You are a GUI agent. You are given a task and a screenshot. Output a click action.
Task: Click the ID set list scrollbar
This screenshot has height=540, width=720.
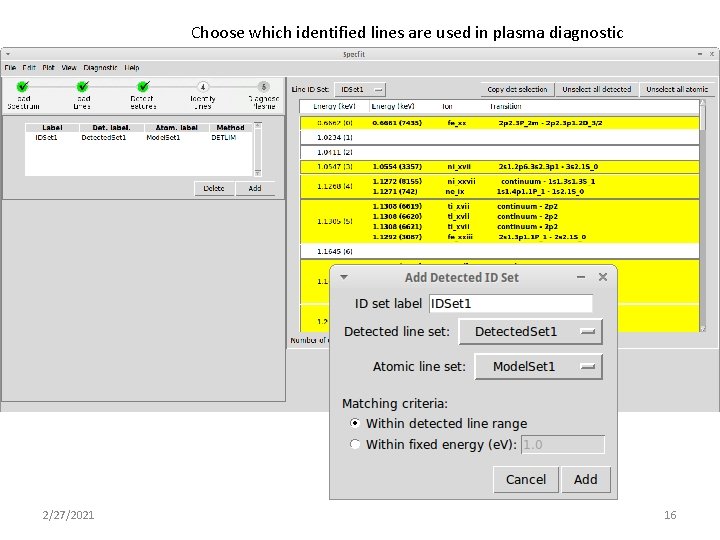[258, 149]
